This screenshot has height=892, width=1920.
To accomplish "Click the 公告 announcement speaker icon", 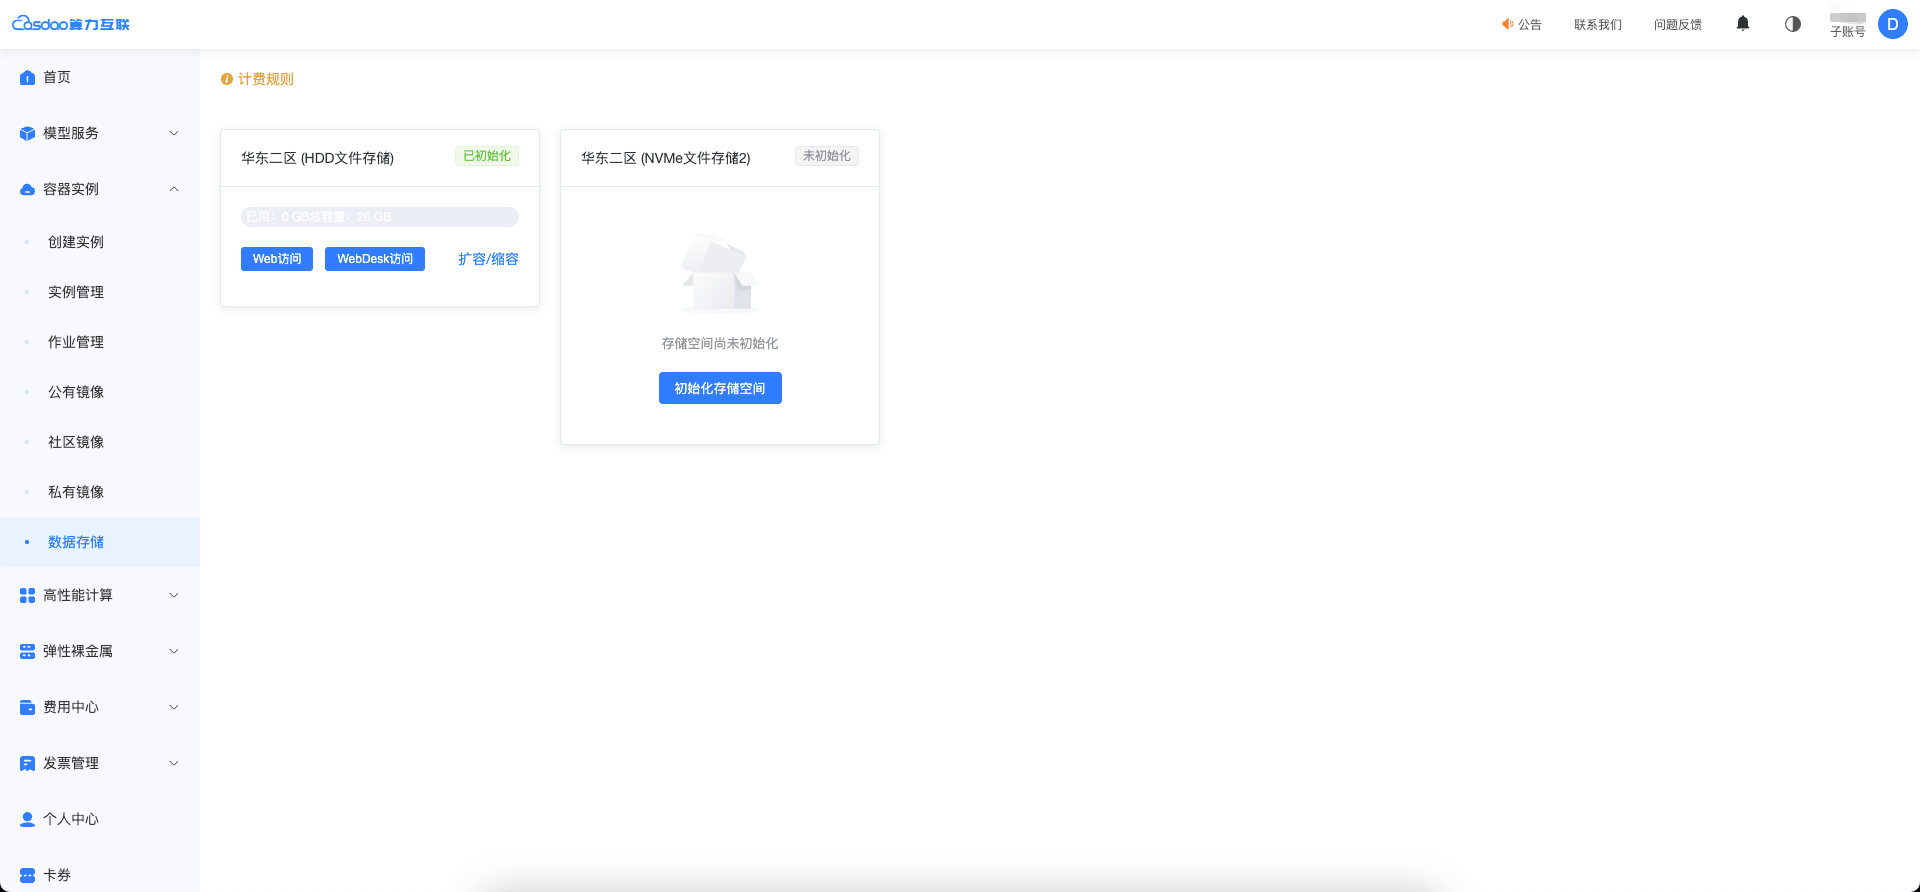I will (1507, 24).
